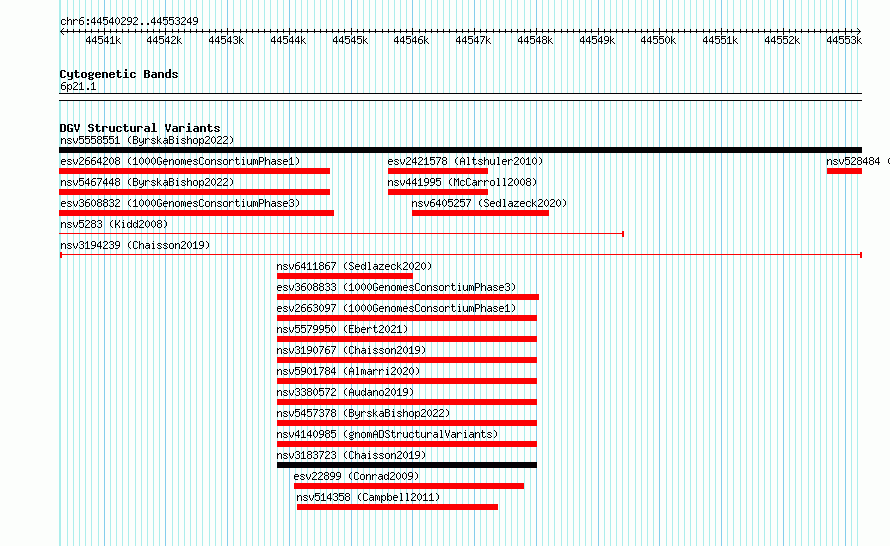890x546 pixels.
Task: Open esv2663097 (1000GenomesConsortiumPhase1) label
Action: (396, 308)
